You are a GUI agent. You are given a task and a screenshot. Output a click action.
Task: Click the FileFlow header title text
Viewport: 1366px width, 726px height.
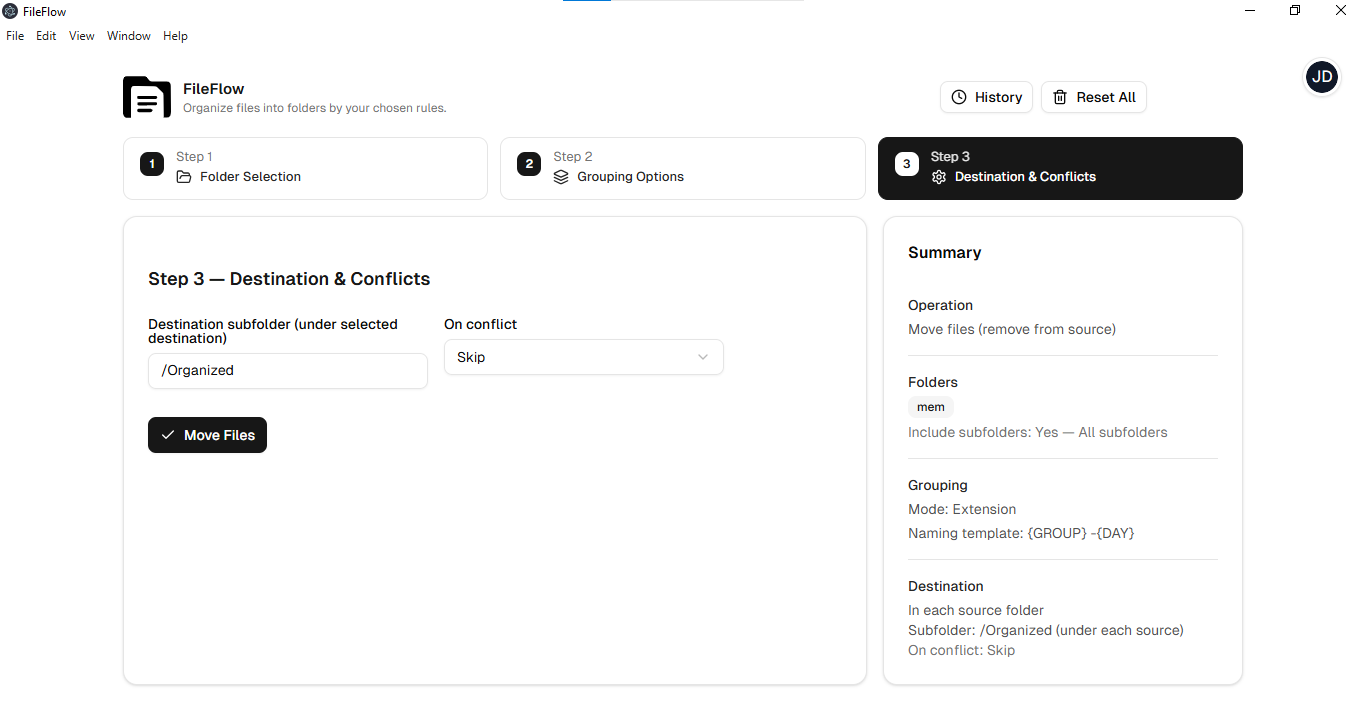214,89
